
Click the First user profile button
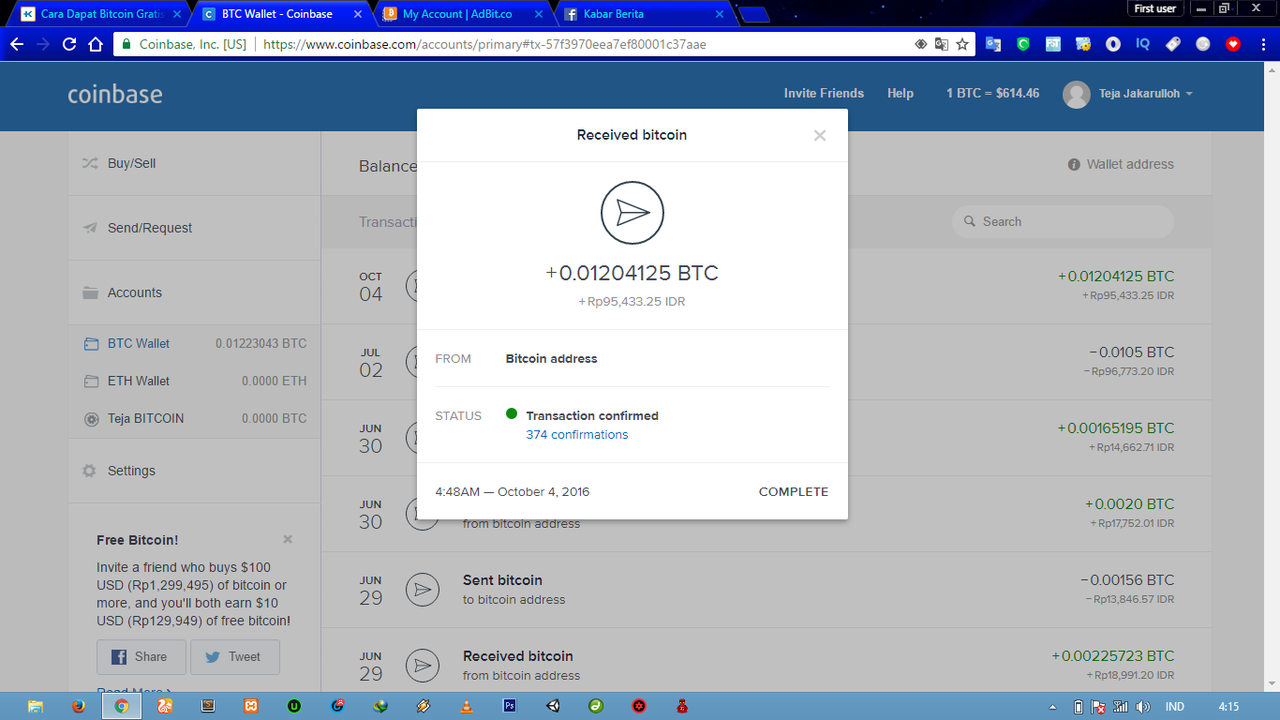pos(1155,8)
